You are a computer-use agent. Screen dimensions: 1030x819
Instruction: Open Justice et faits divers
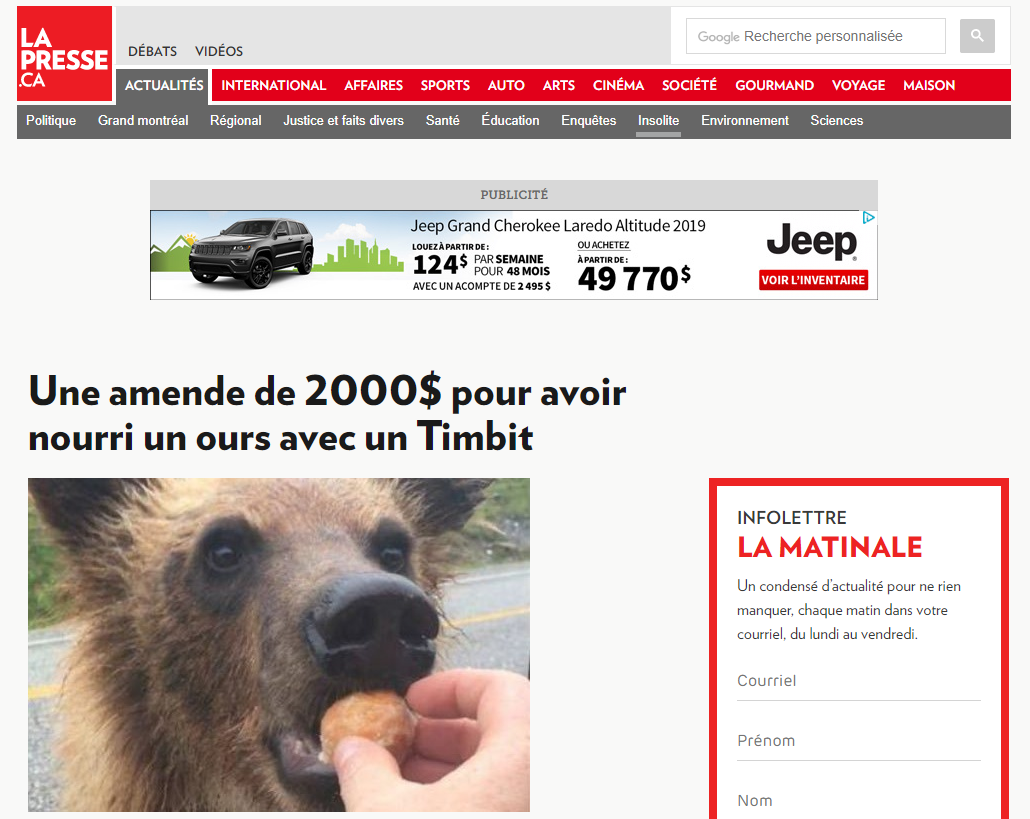point(344,121)
